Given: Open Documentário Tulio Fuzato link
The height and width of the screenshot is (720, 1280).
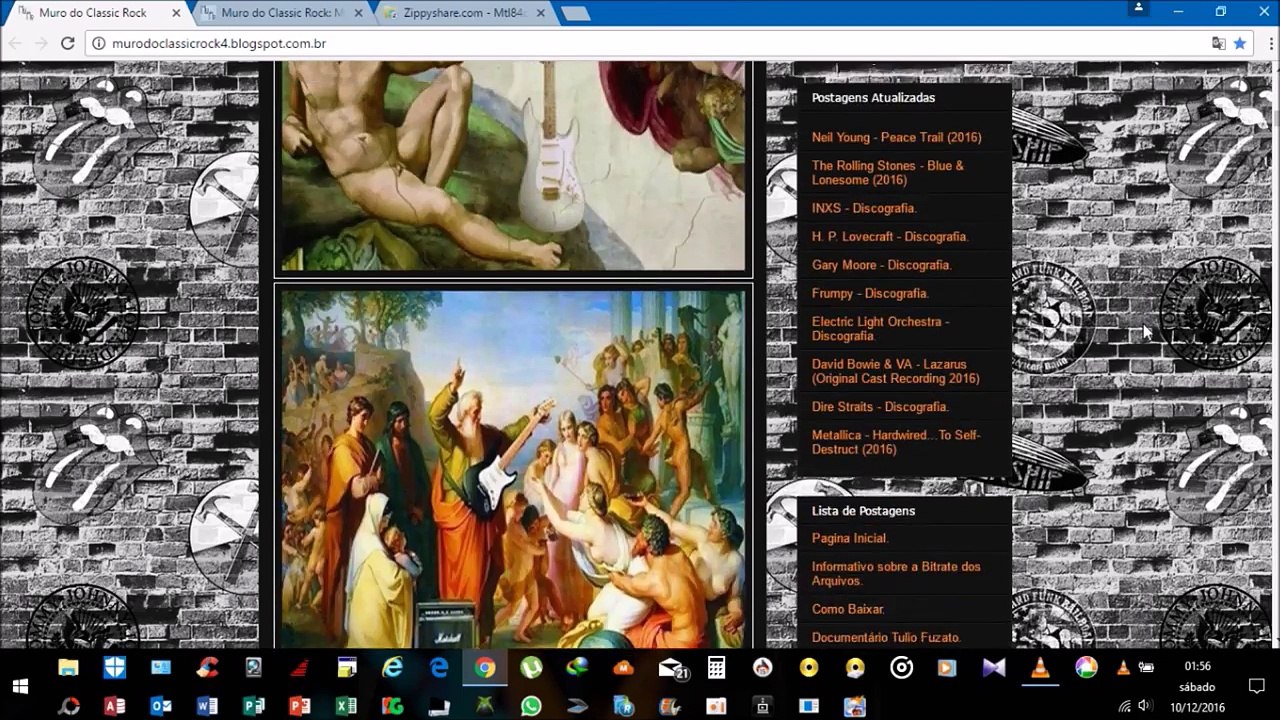Looking at the screenshot, I should coord(886,637).
